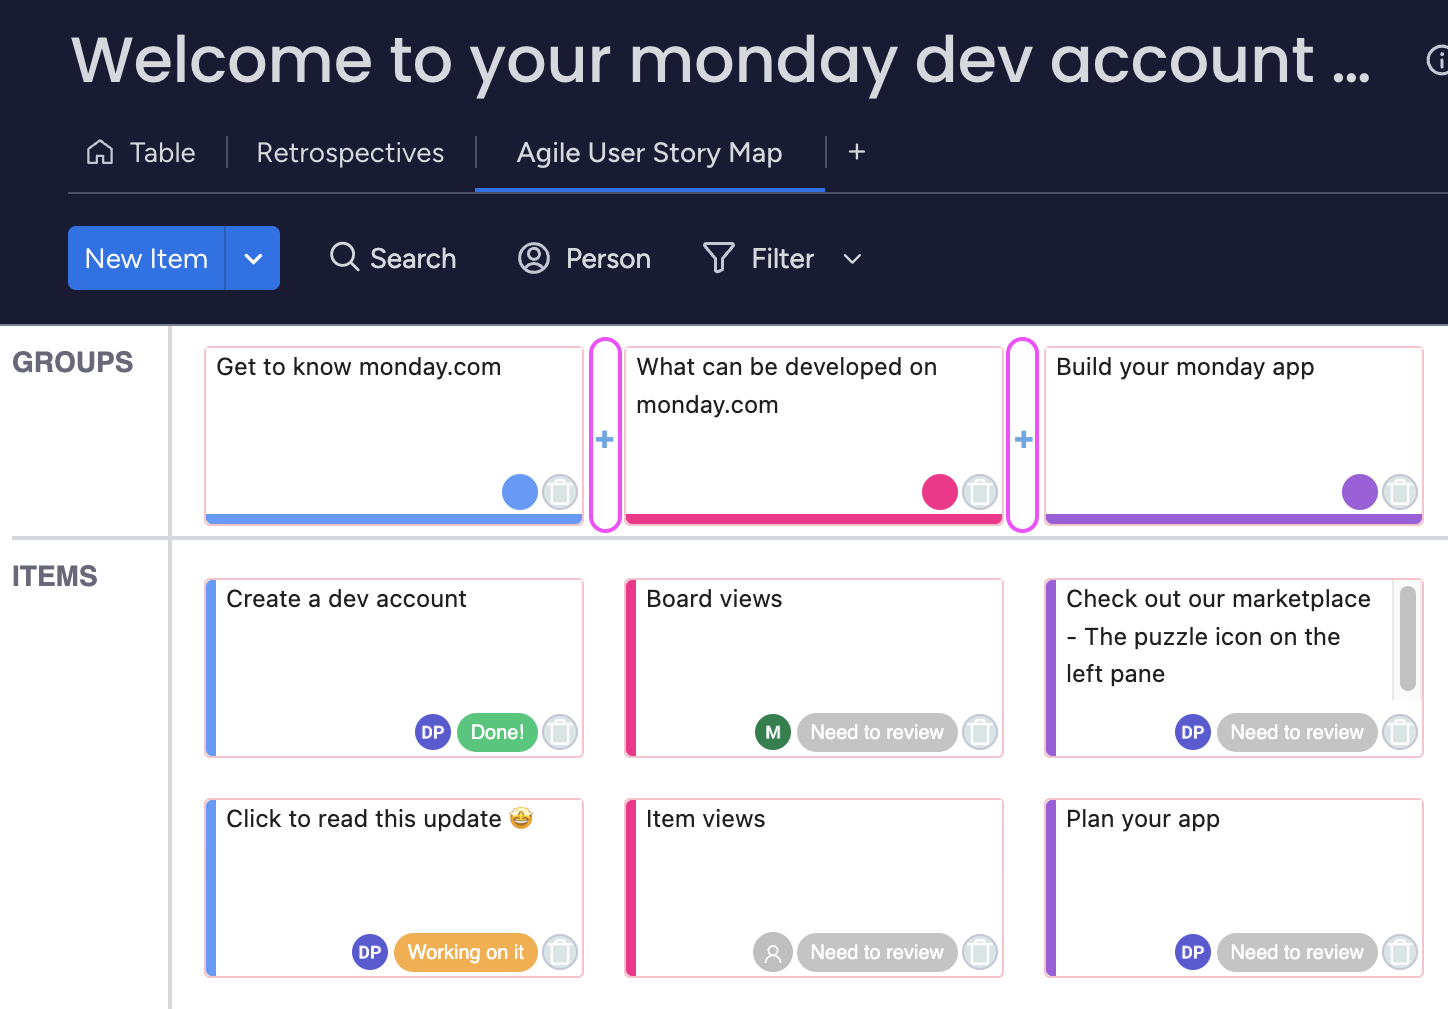Open 'Need to review' status on 'Check out our marketplace'
Screen dimensions: 1448x1009
coord(1297,732)
